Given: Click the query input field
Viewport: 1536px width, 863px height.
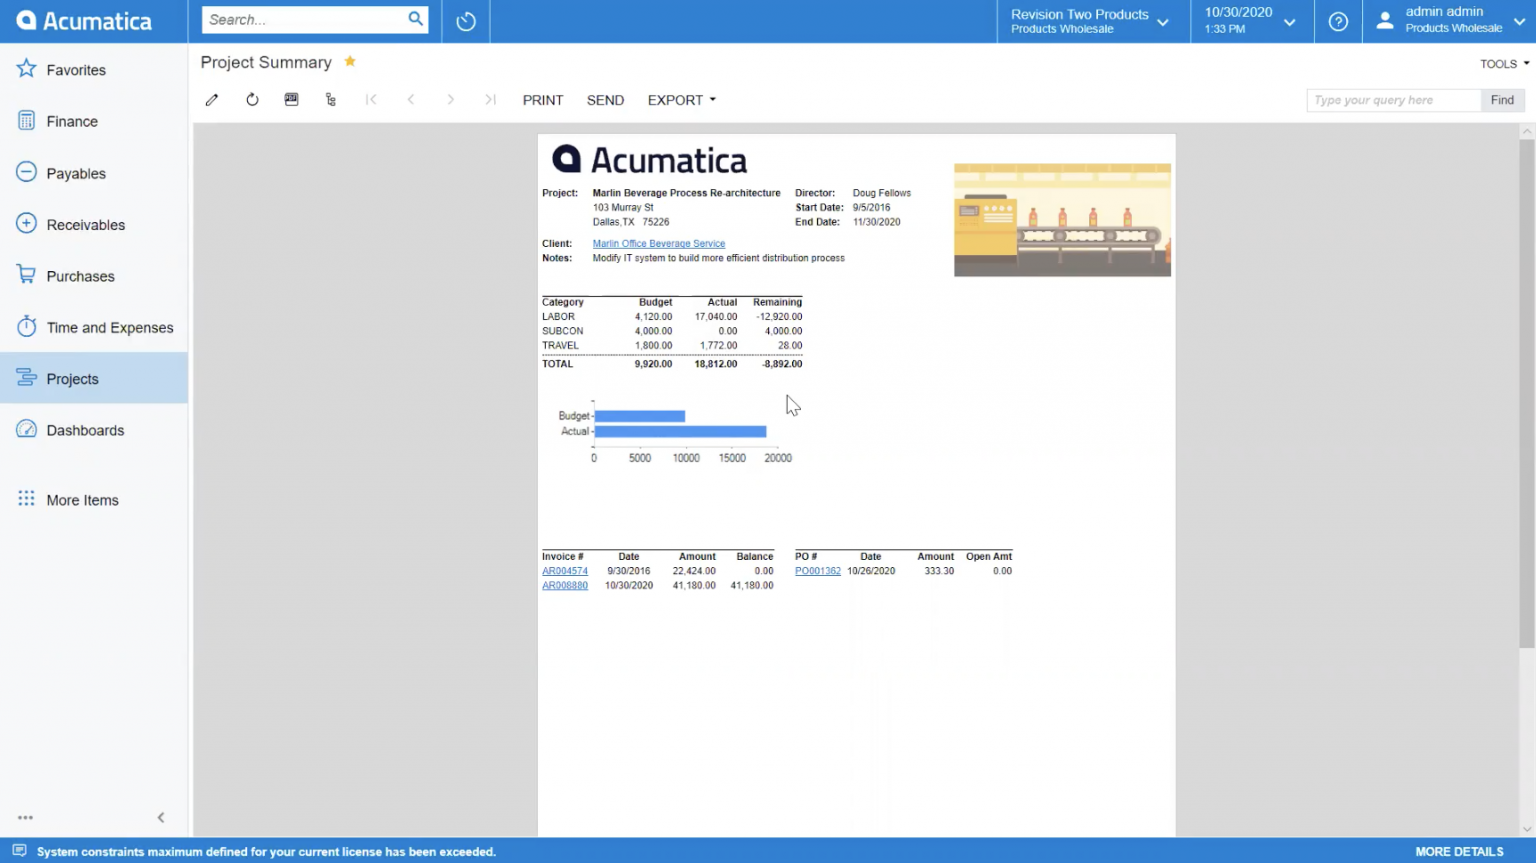Looking at the screenshot, I should (1393, 100).
